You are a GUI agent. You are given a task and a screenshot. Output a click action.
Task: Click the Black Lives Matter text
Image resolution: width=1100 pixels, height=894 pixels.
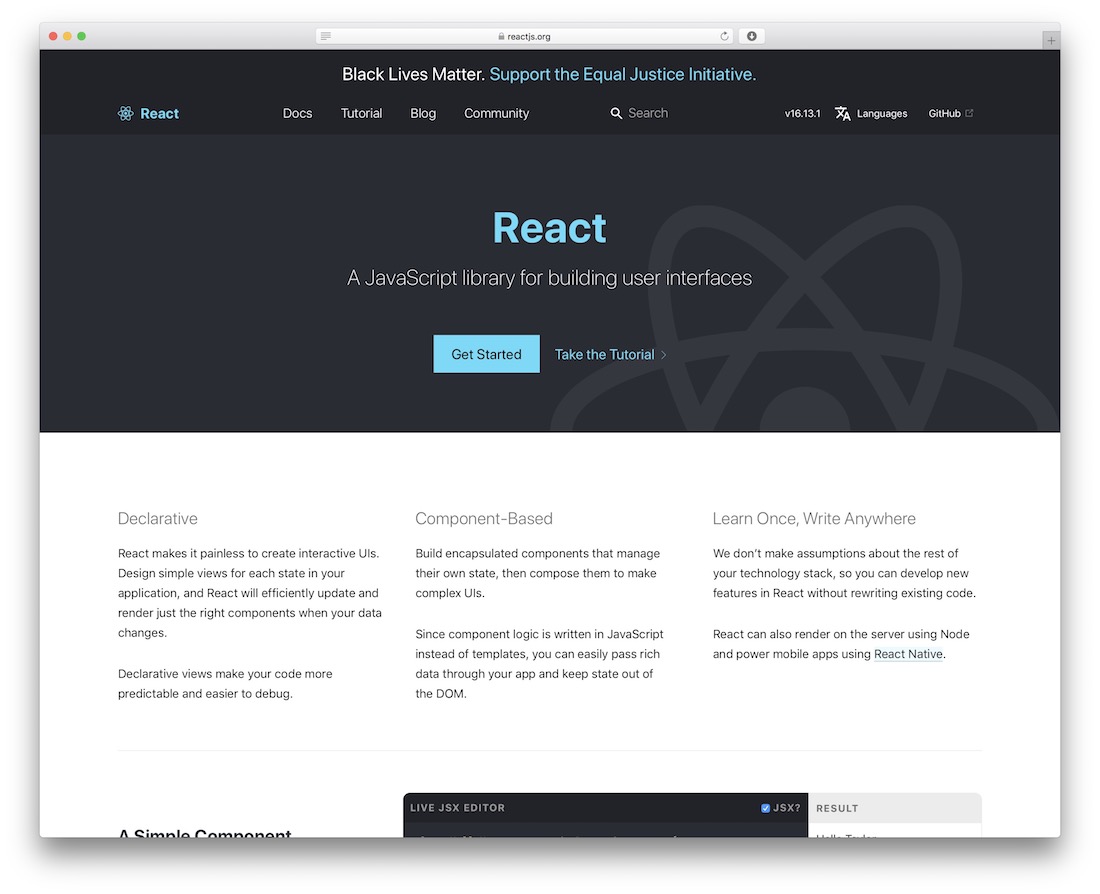[x=414, y=74]
